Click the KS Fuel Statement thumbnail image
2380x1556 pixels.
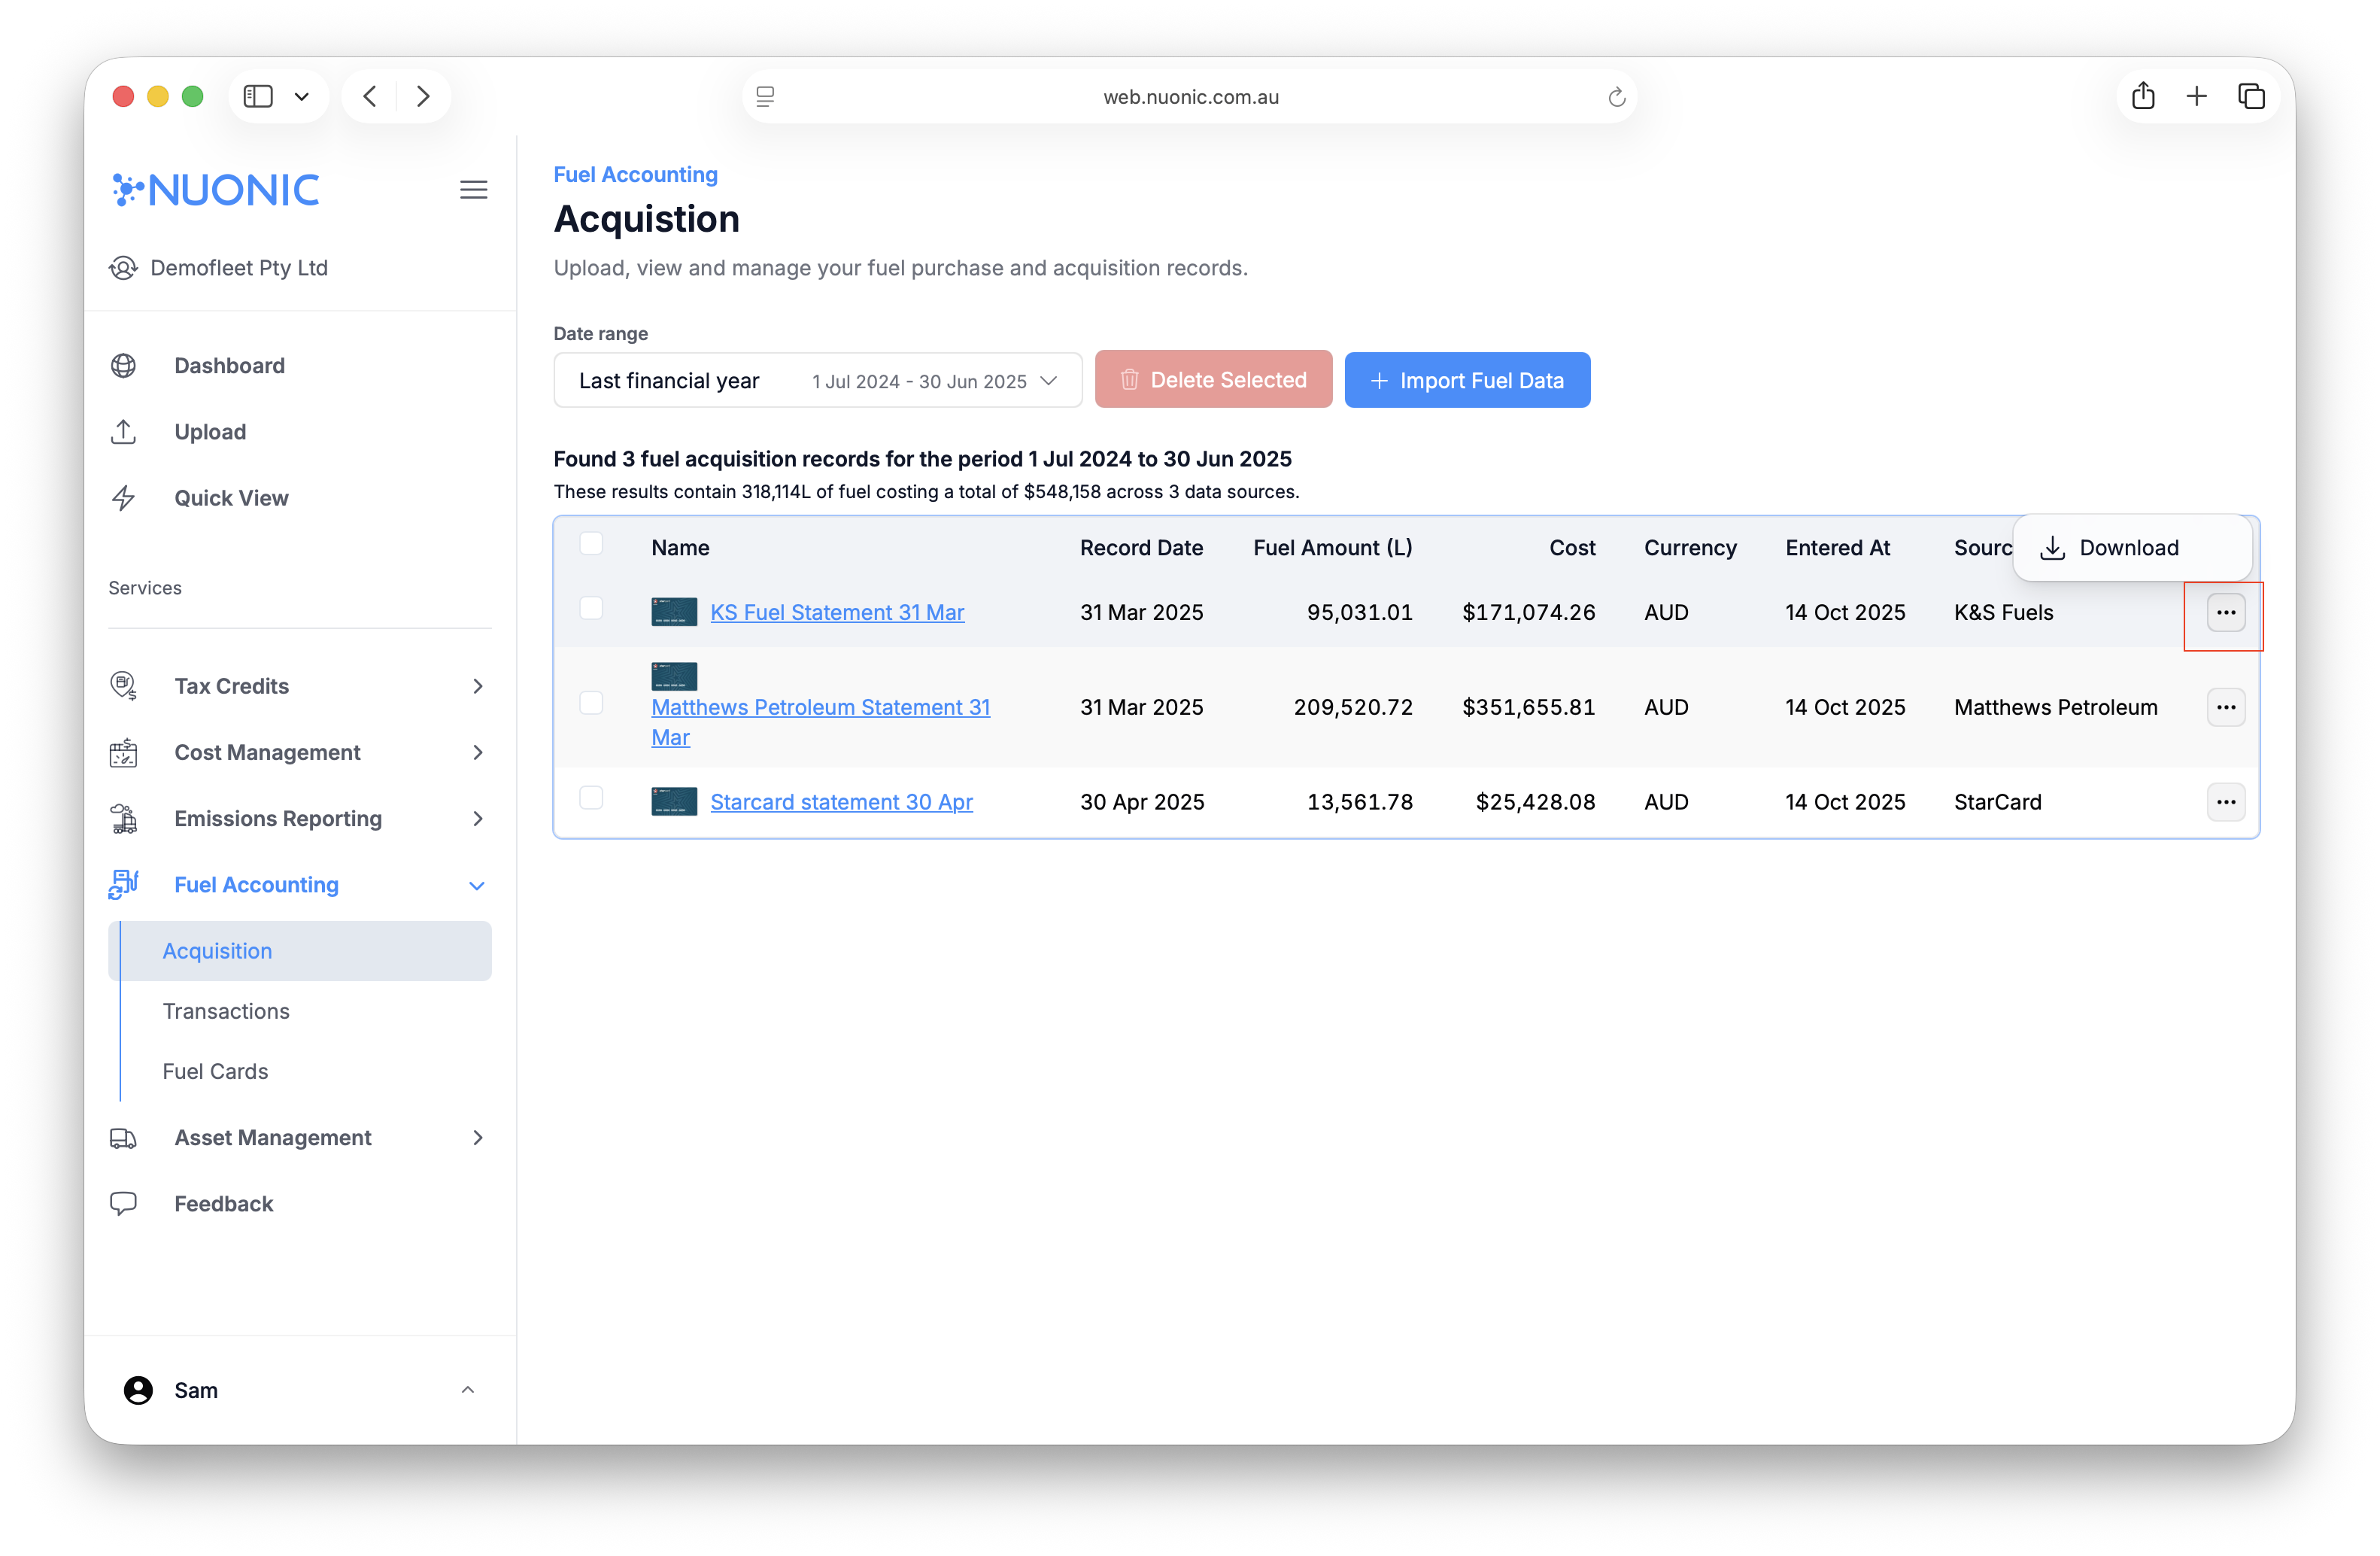(x=674, y=612)
